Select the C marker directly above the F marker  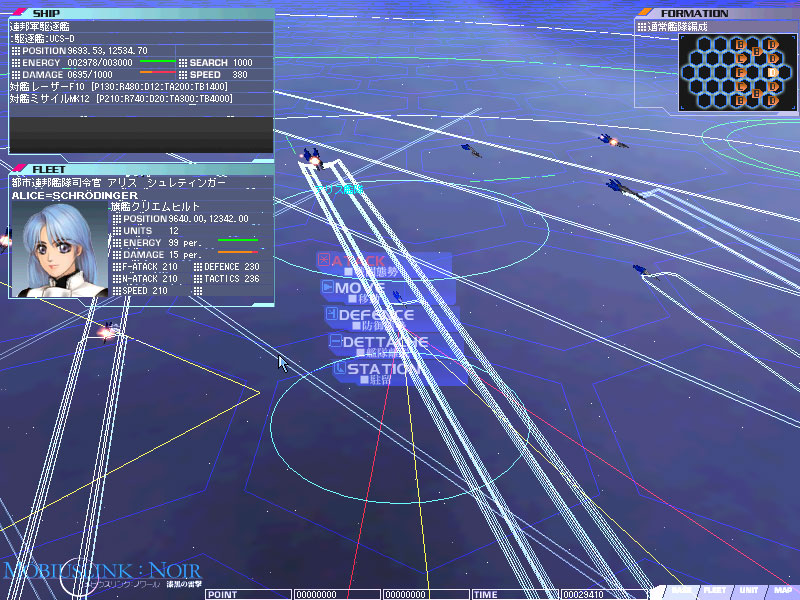pos(741,59)
